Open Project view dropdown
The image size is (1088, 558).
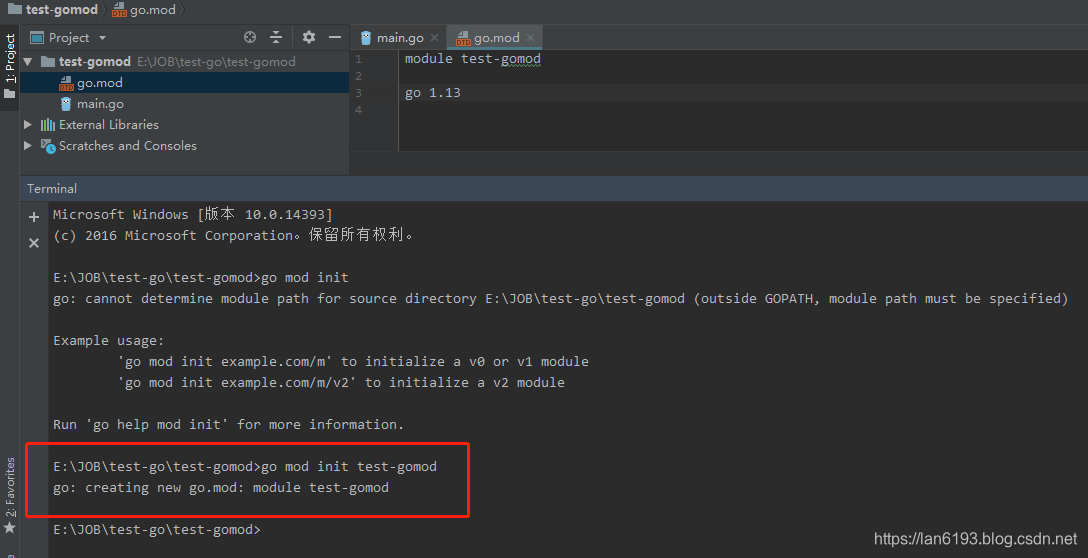(103, 38)
